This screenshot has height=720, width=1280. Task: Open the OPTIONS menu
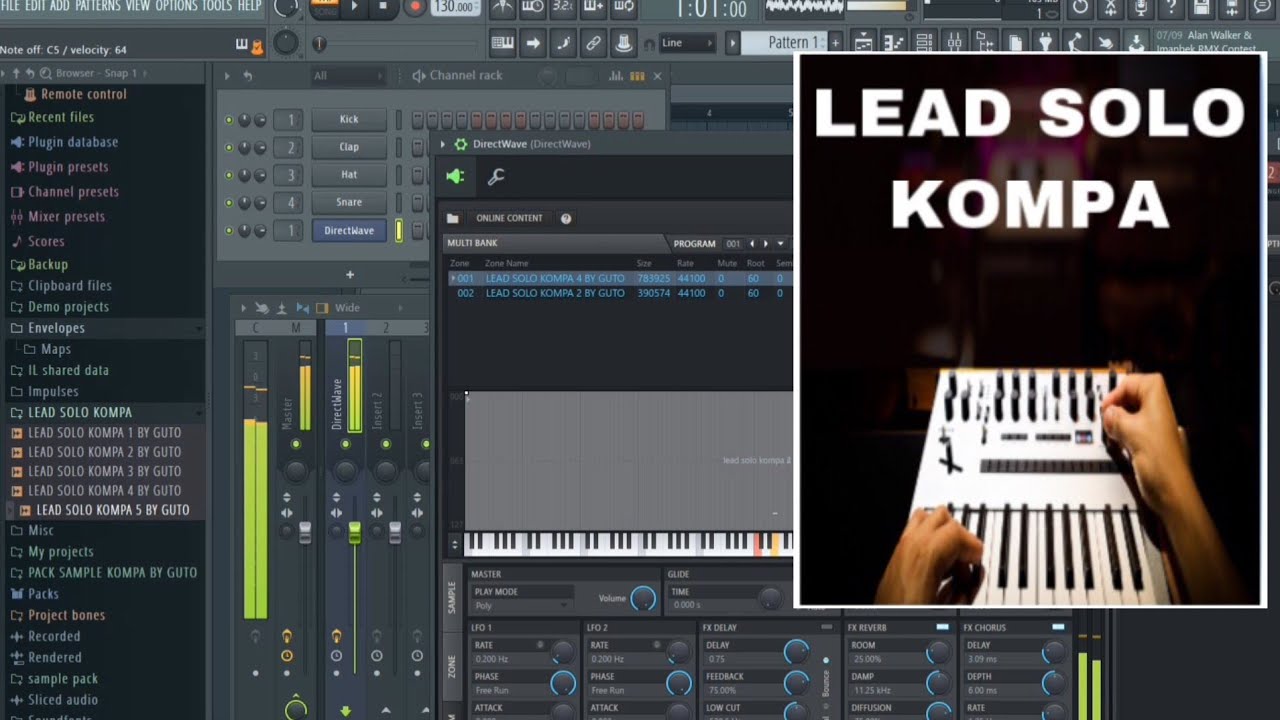click(x=176, y=6)
